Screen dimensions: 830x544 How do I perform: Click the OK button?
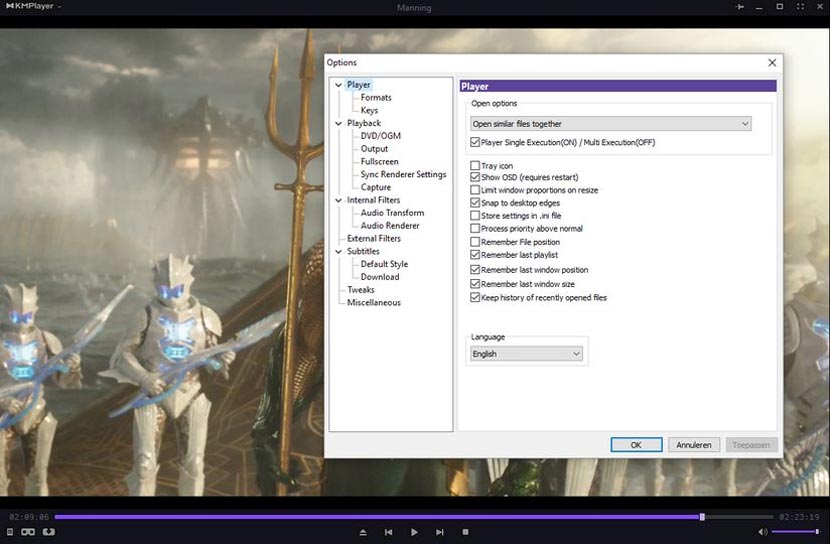click(636, 445)
